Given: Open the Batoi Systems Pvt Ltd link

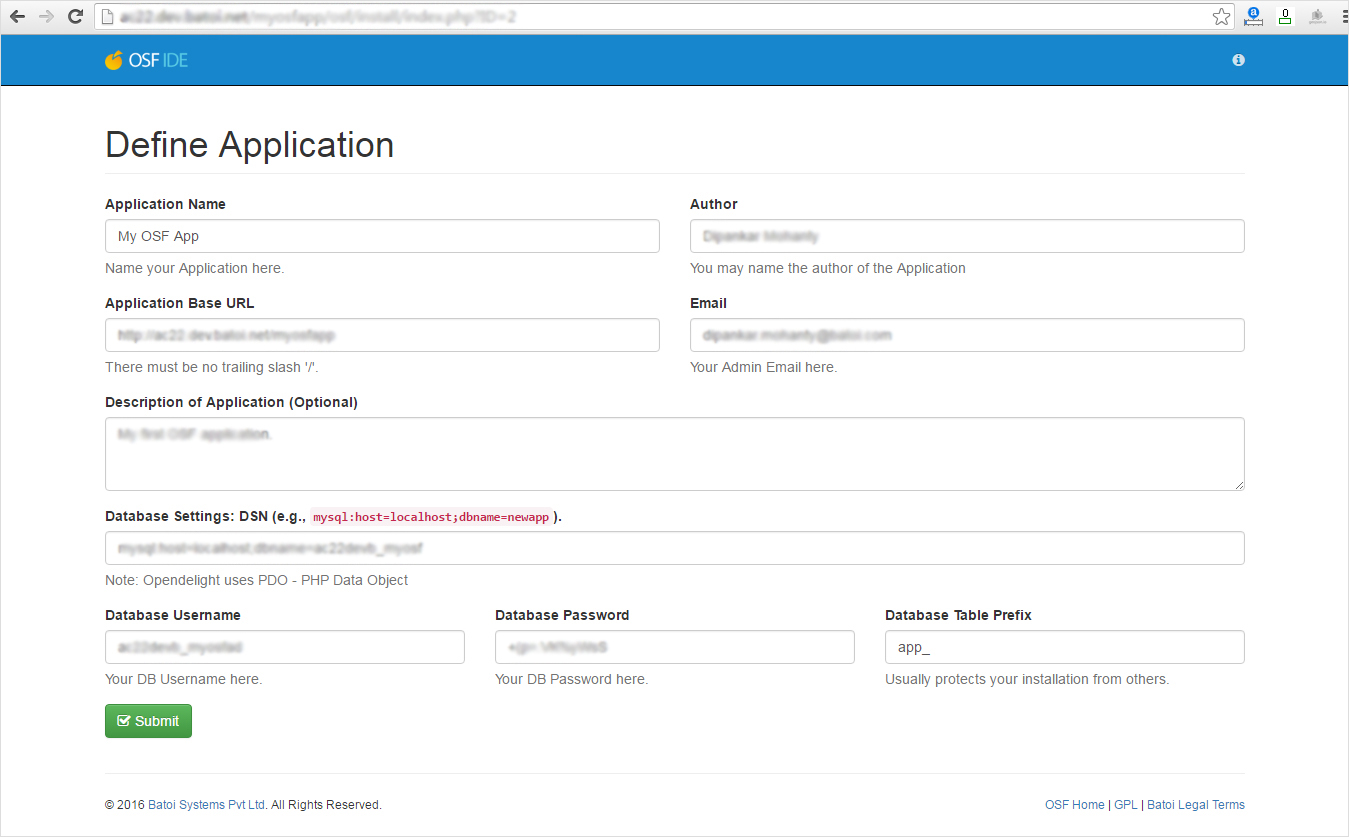Looking at the screenshot, I should [x=207, y=805].
